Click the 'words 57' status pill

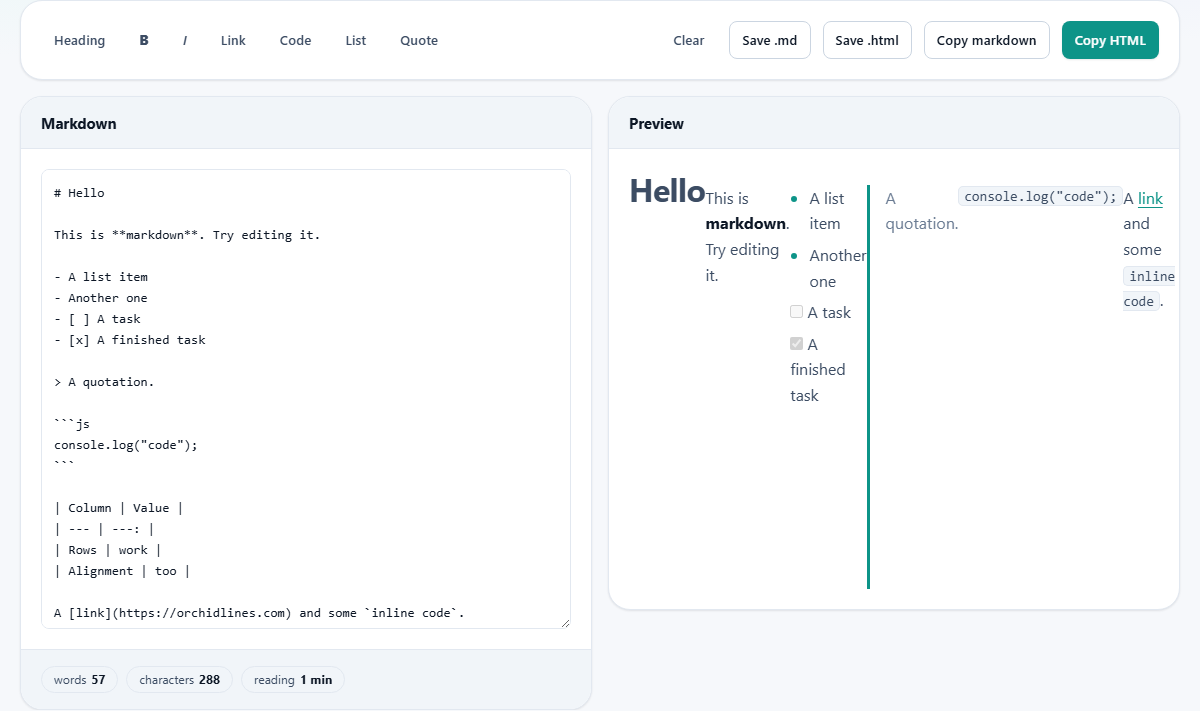(x=79, y=680)
